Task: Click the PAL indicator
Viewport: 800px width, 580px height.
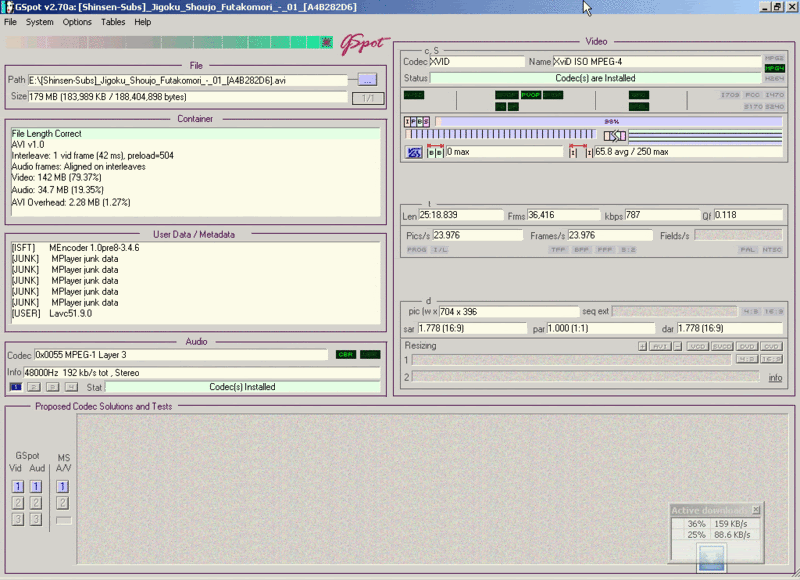Action: [747, 249]
